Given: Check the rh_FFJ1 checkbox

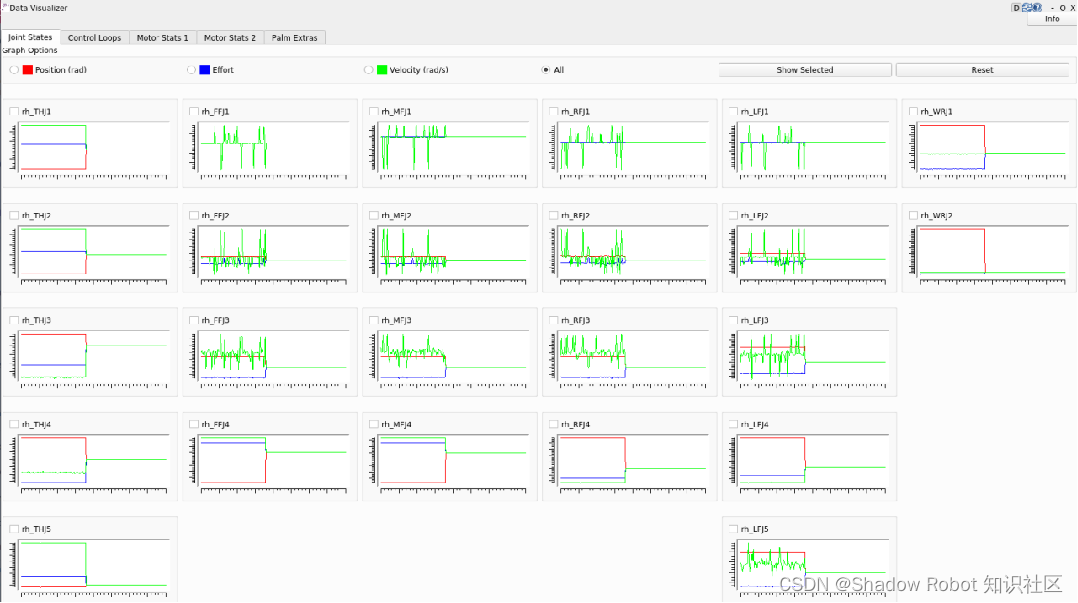Looking at the screenshot, I should click(194, 111).
